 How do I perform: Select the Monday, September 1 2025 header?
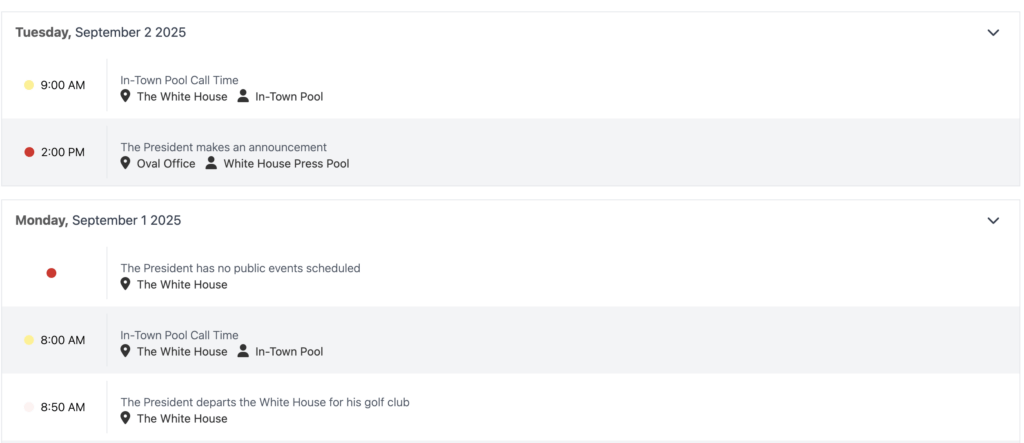point(98,220)
